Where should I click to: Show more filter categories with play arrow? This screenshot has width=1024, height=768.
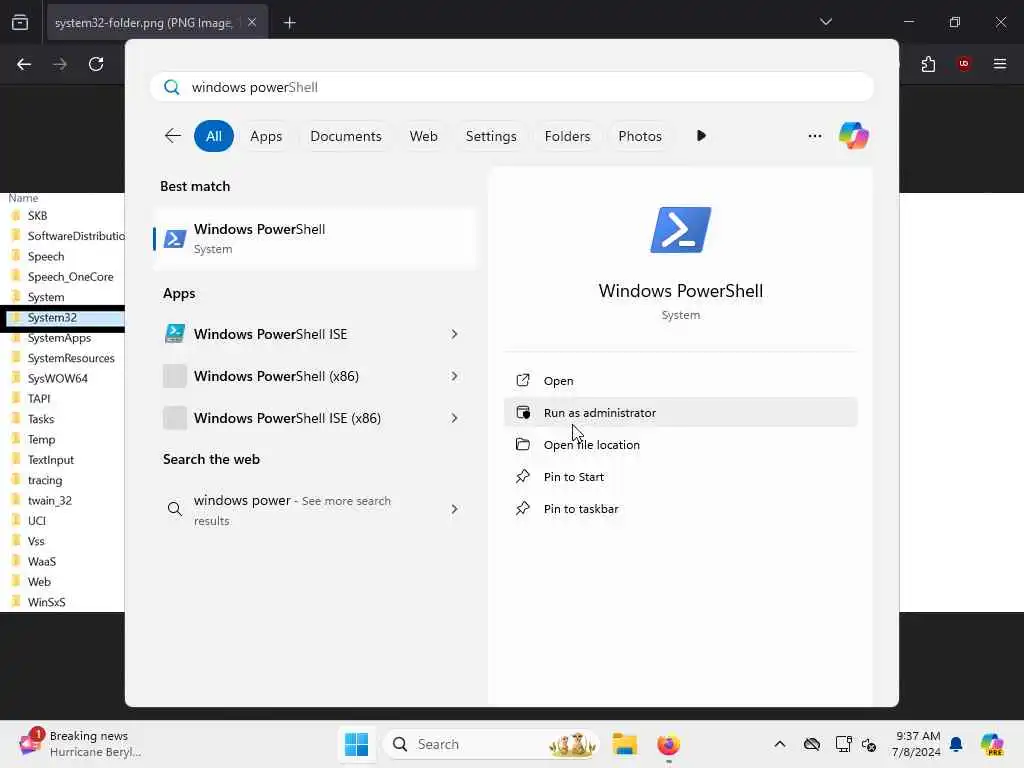pos(701,136)
